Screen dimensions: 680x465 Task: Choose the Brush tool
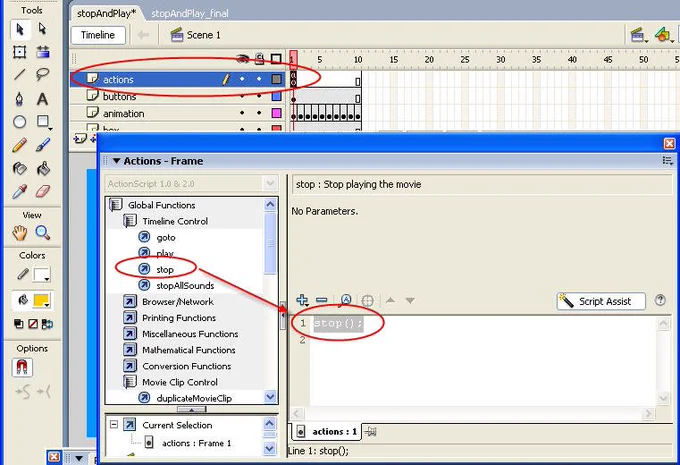pos(42,145)
